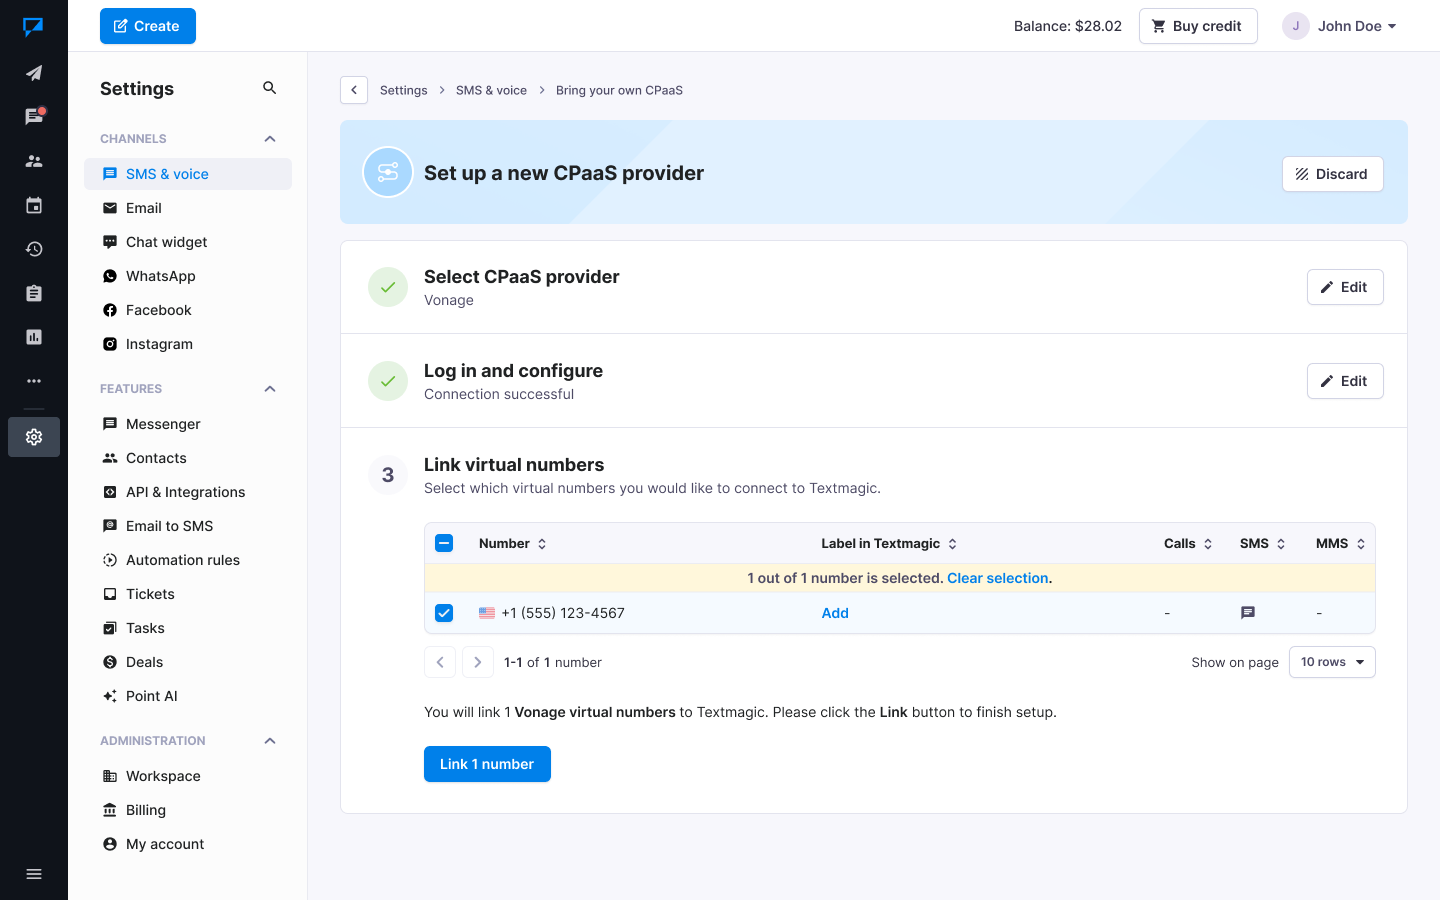Open the calendar icon in left rail
The image size is (1440, 900).
point(34,205)
